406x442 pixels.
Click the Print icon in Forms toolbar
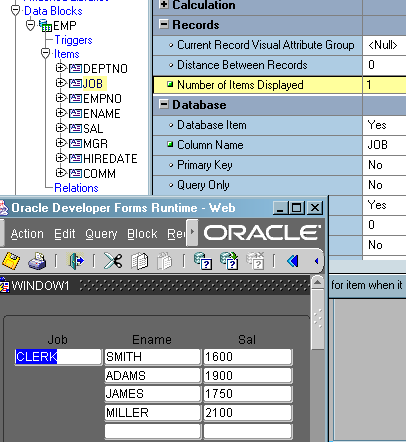coord(37,261)
